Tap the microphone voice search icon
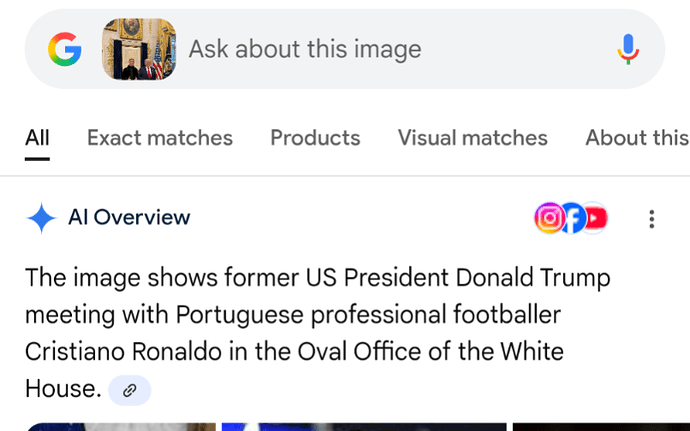 (628, 49)
